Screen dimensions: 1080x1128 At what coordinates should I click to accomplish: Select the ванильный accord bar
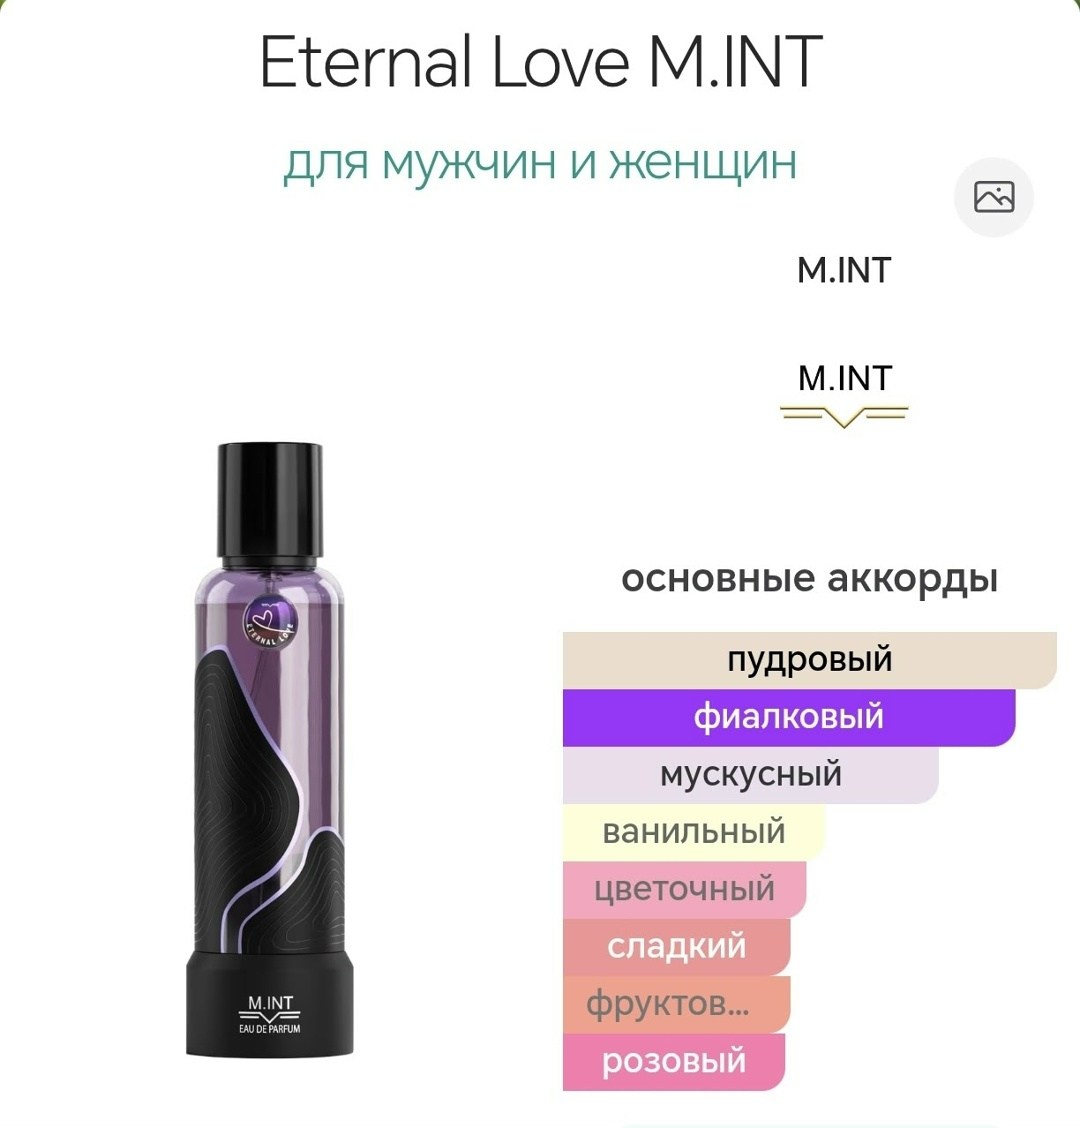(694, 832)
